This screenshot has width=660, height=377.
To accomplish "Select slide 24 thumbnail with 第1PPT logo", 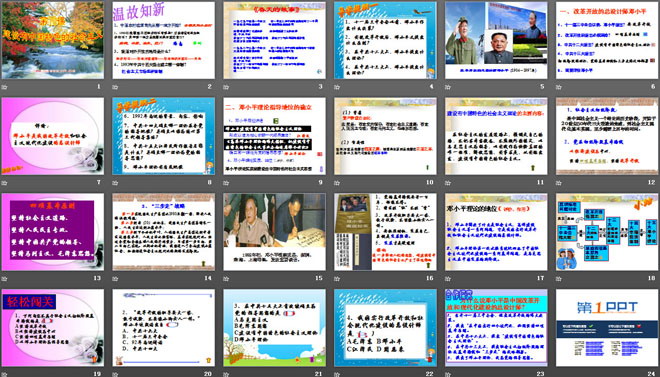I will click(x=607, y=328).
